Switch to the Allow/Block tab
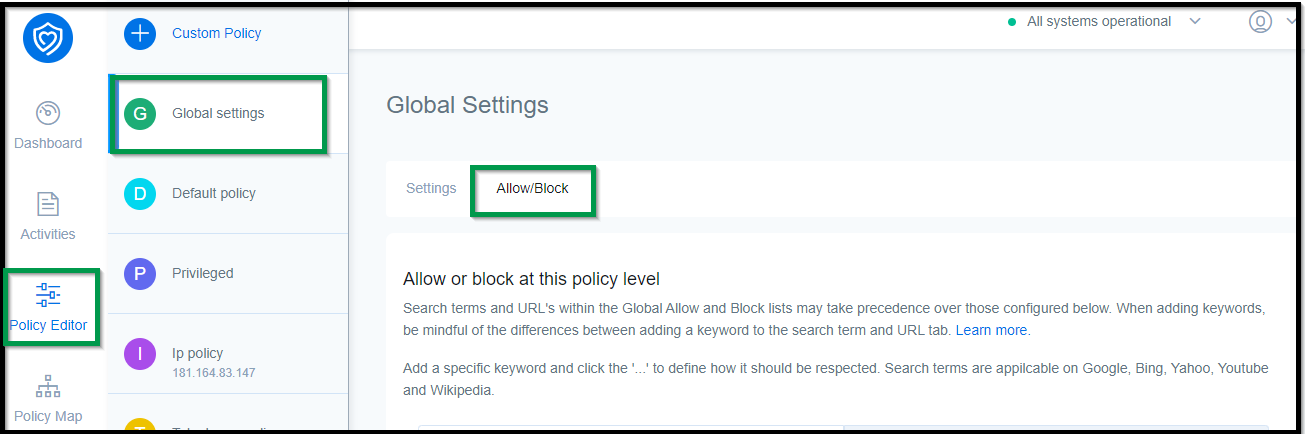Image resolution: width=1305 pixels, height=434 pixels. [532, 188]
